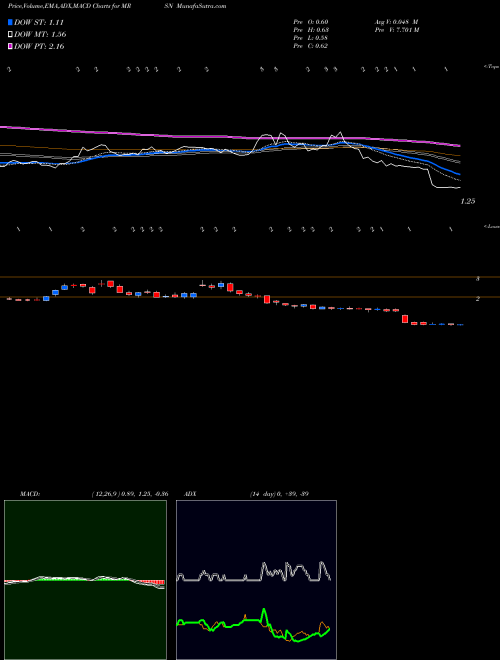Click the blue DOW ST legend swatch
The image size is (500, 660).
coord(11,22)
